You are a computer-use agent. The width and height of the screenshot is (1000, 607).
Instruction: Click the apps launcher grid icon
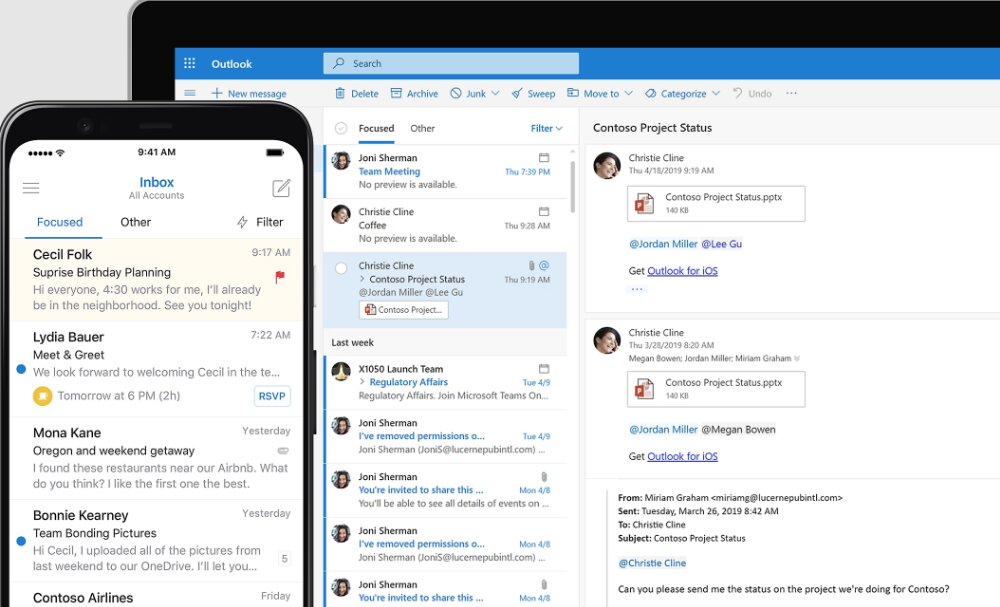(189, 62)
